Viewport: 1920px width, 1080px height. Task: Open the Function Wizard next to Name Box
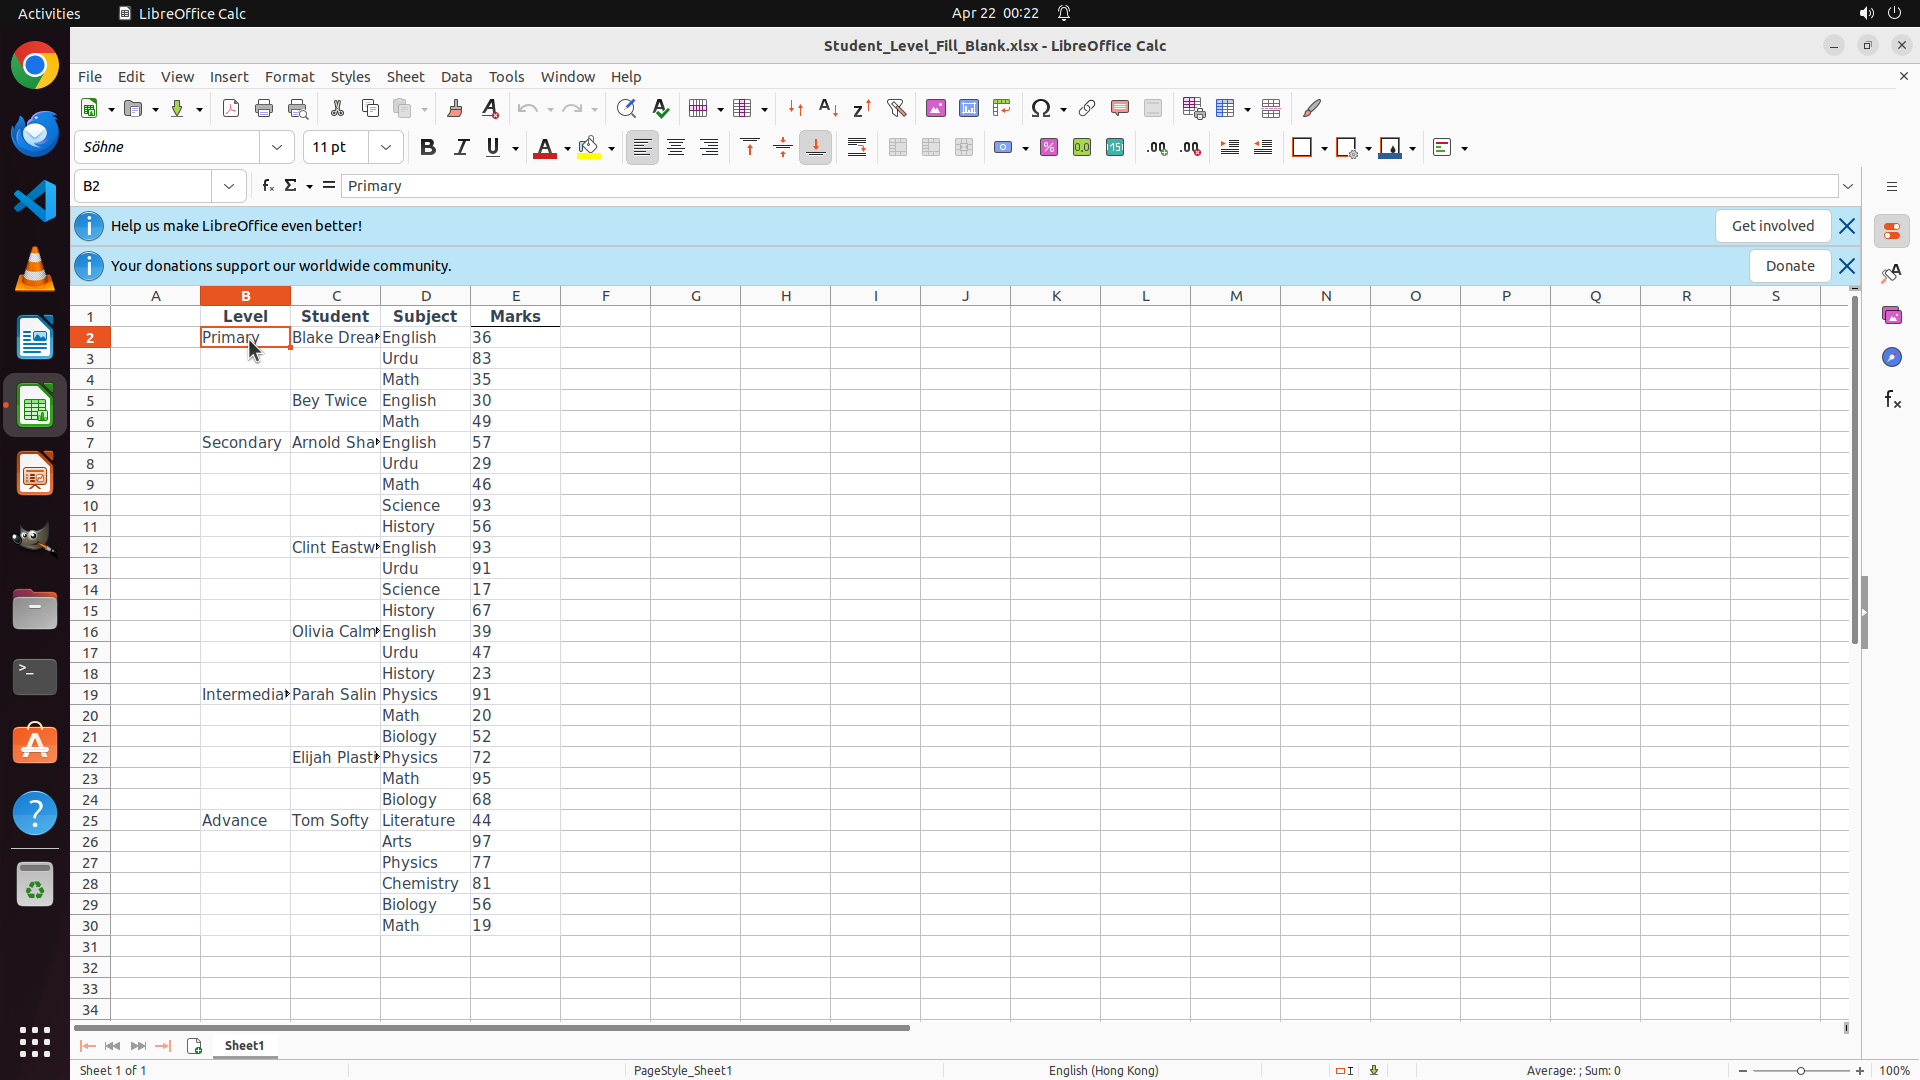(268, 186)
